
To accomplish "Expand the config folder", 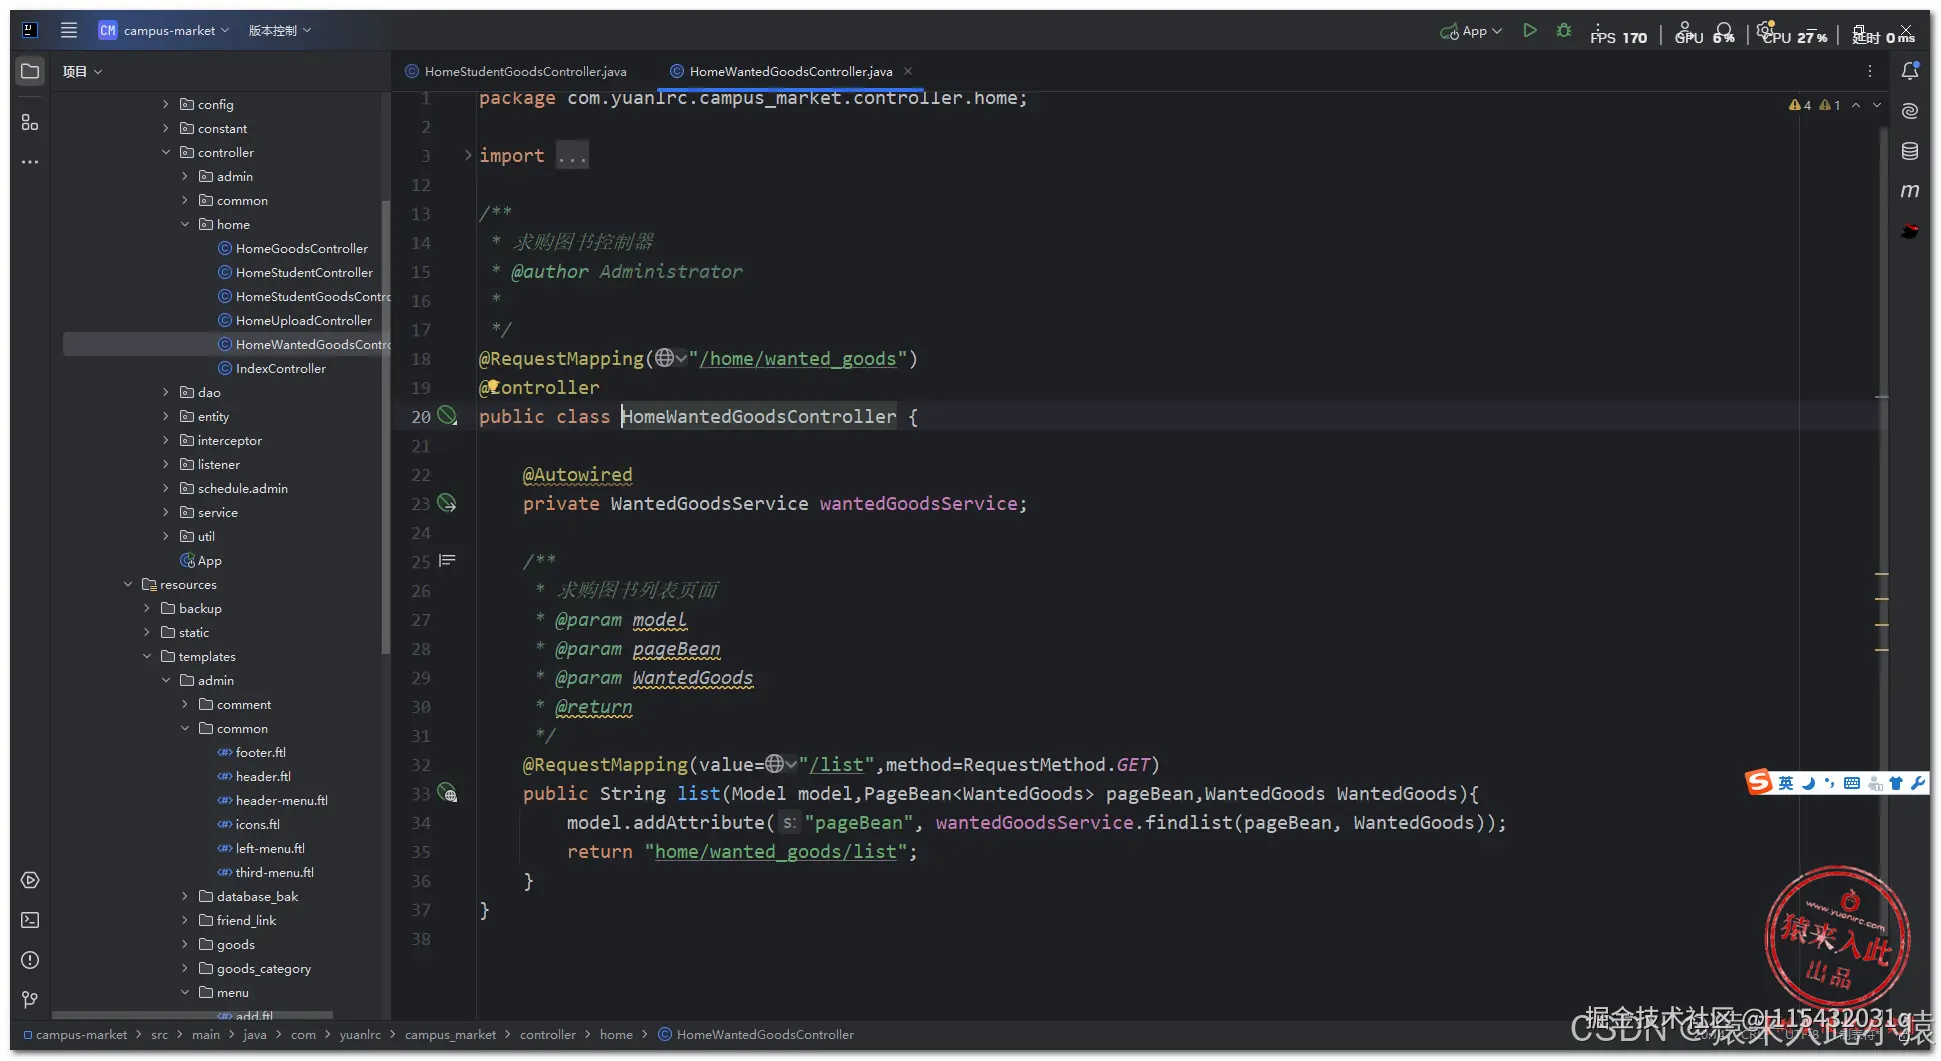I will pos(166,104).
